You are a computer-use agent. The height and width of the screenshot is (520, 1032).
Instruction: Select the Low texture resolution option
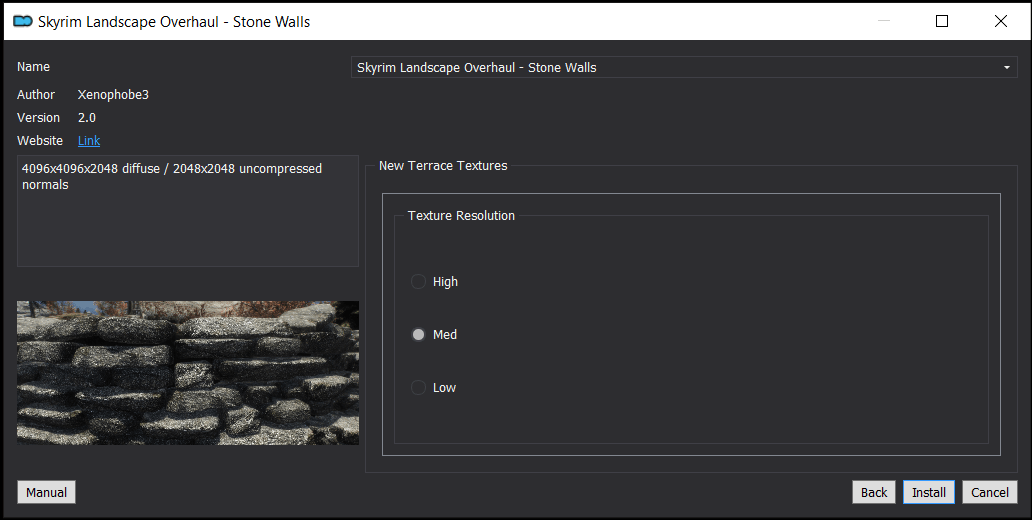point(434,388)
